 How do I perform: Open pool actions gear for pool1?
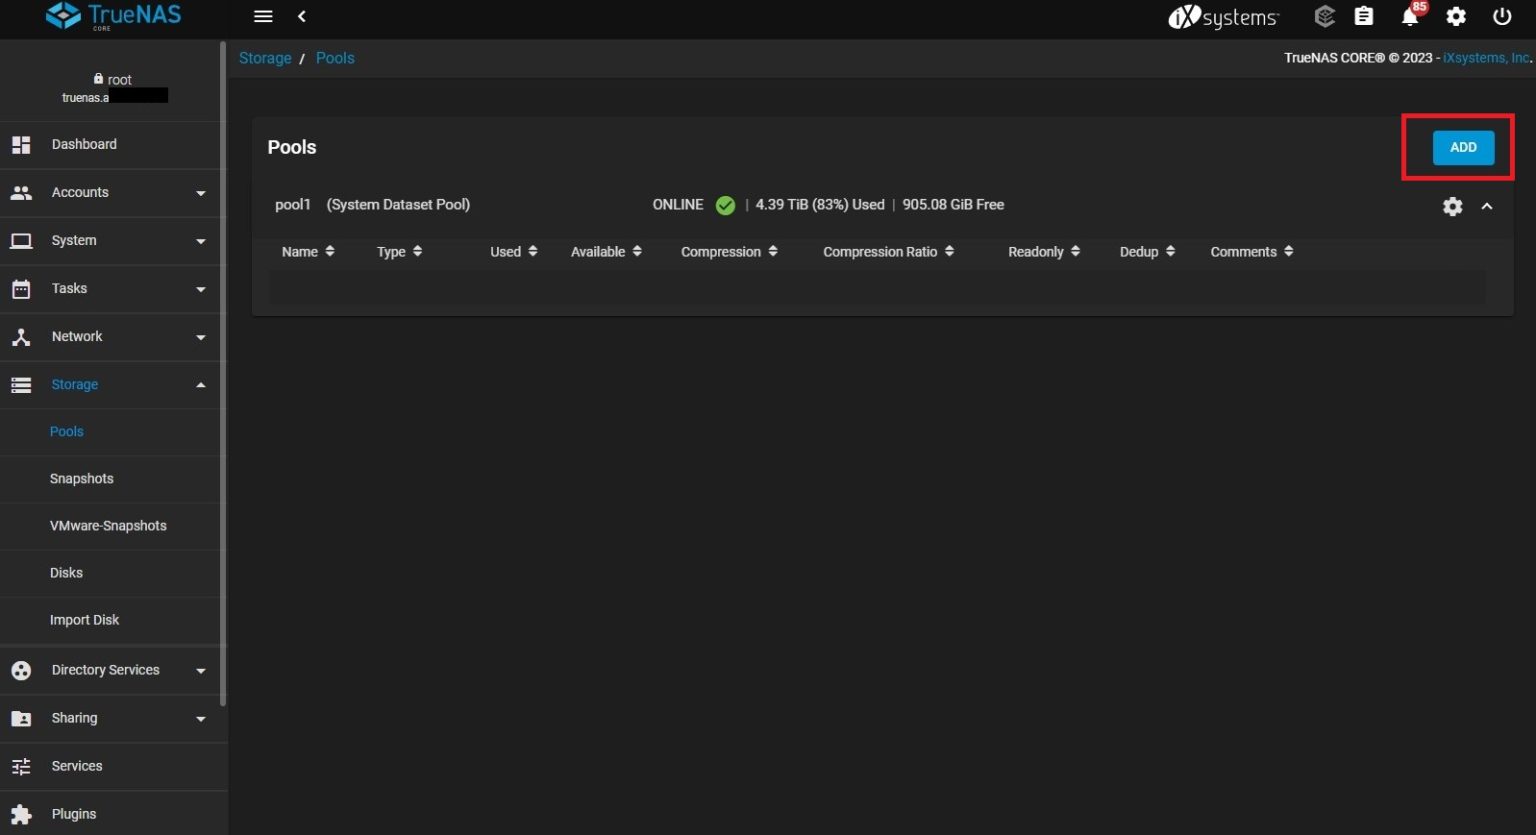tap(1453, 206)
